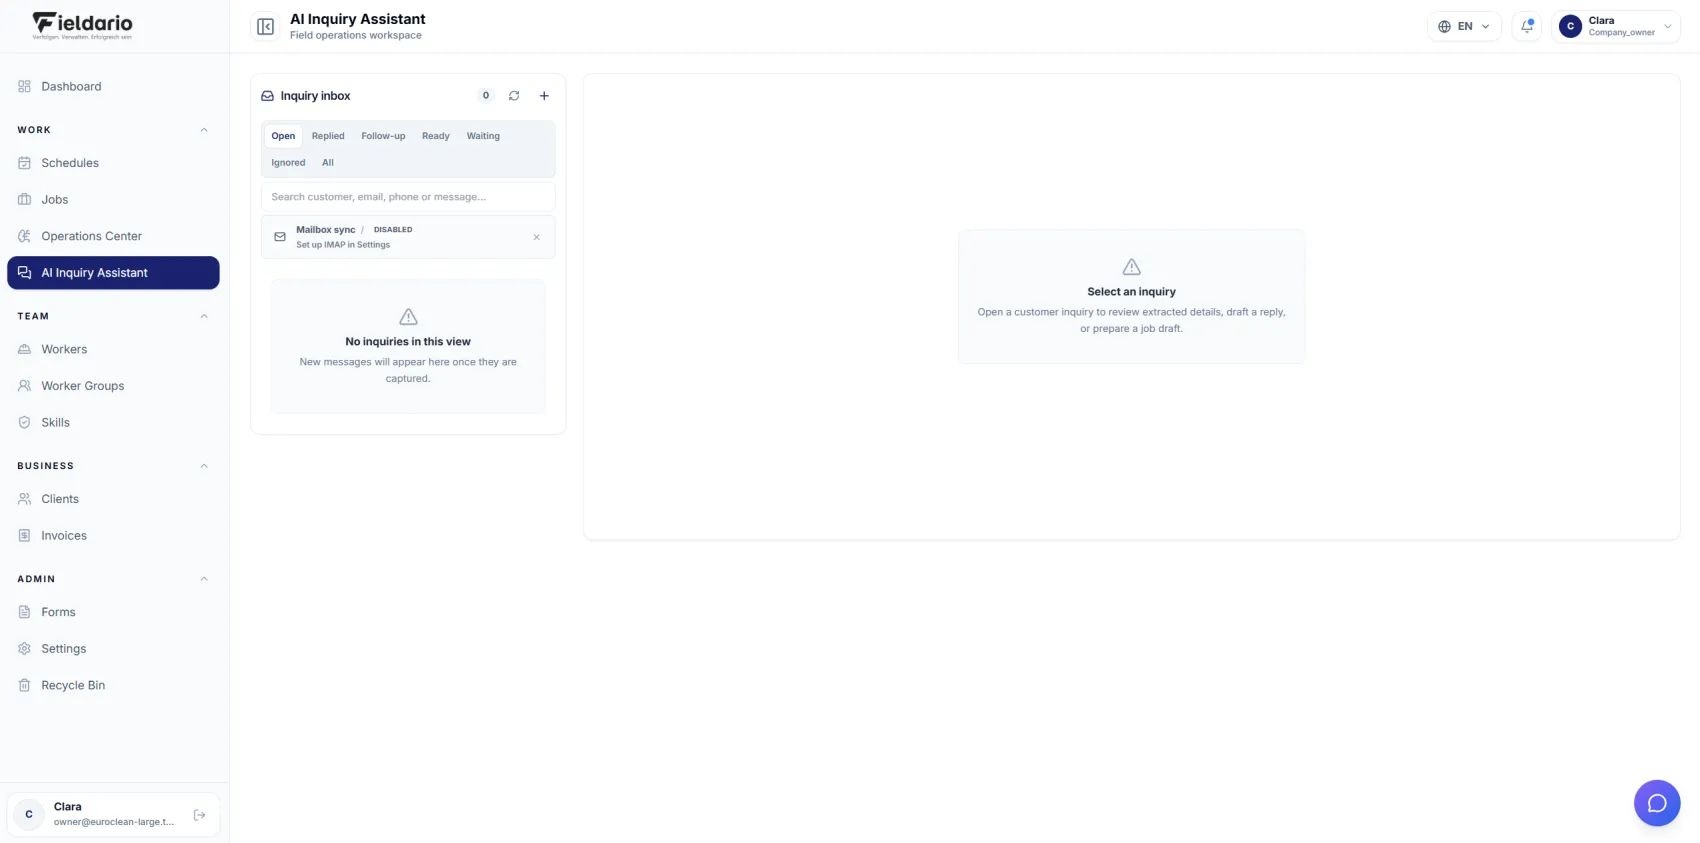
Task: Open the EN language dropdown
Action: tap(1464, 27)
